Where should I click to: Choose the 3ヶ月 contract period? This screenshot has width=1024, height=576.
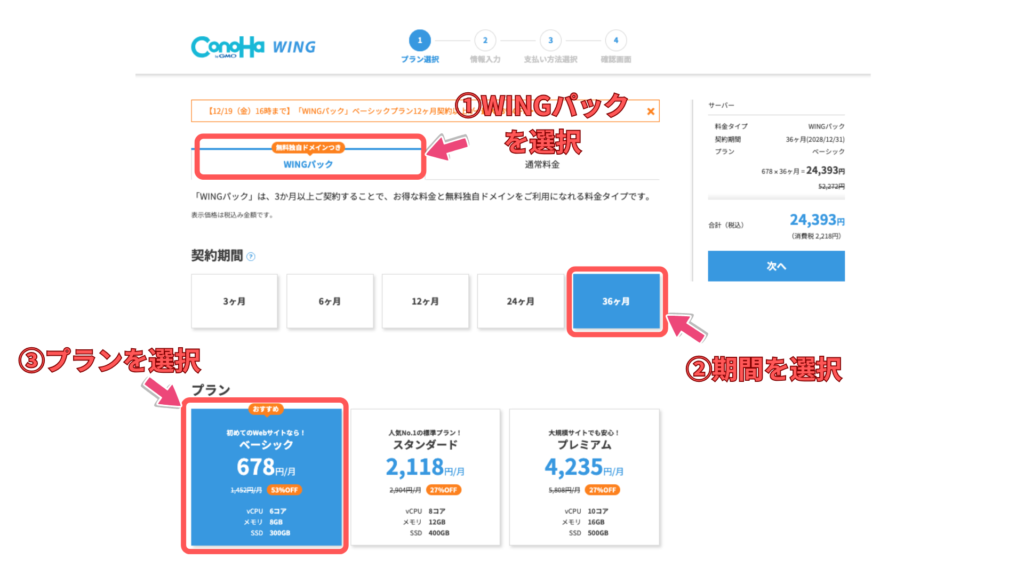coord(234,301)
